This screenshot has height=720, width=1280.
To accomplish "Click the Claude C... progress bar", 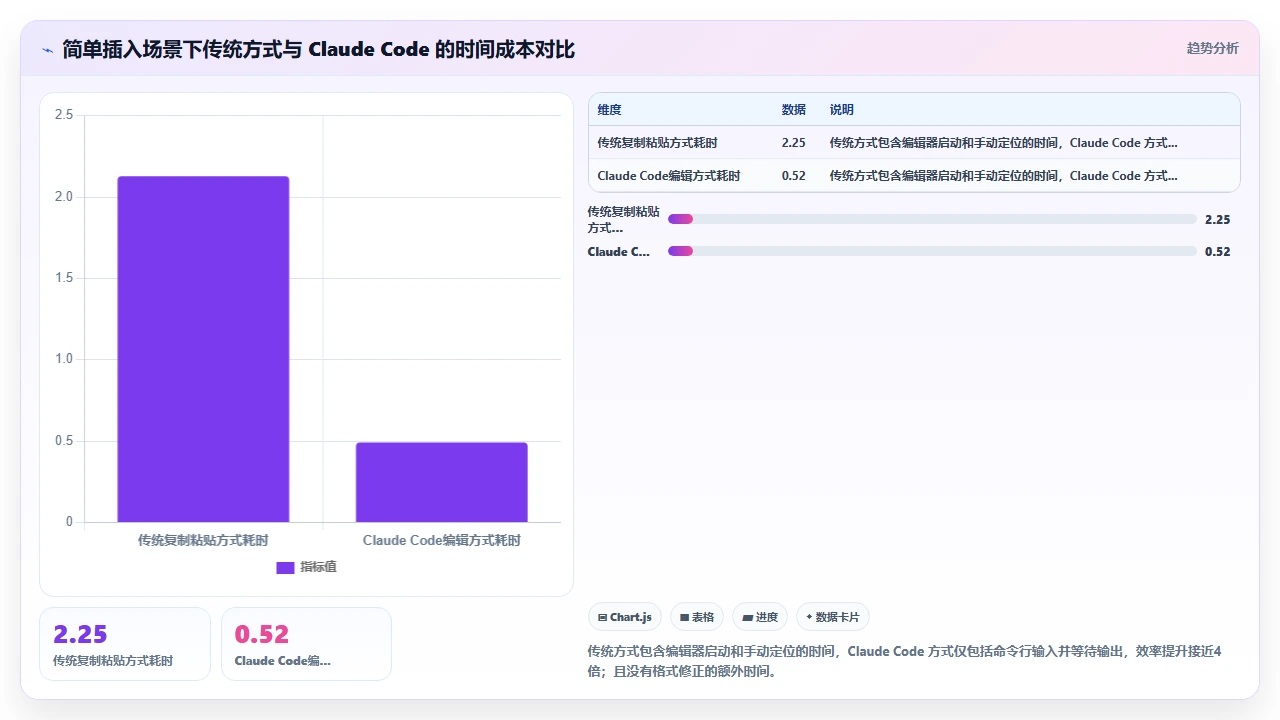I will point(932,251).
